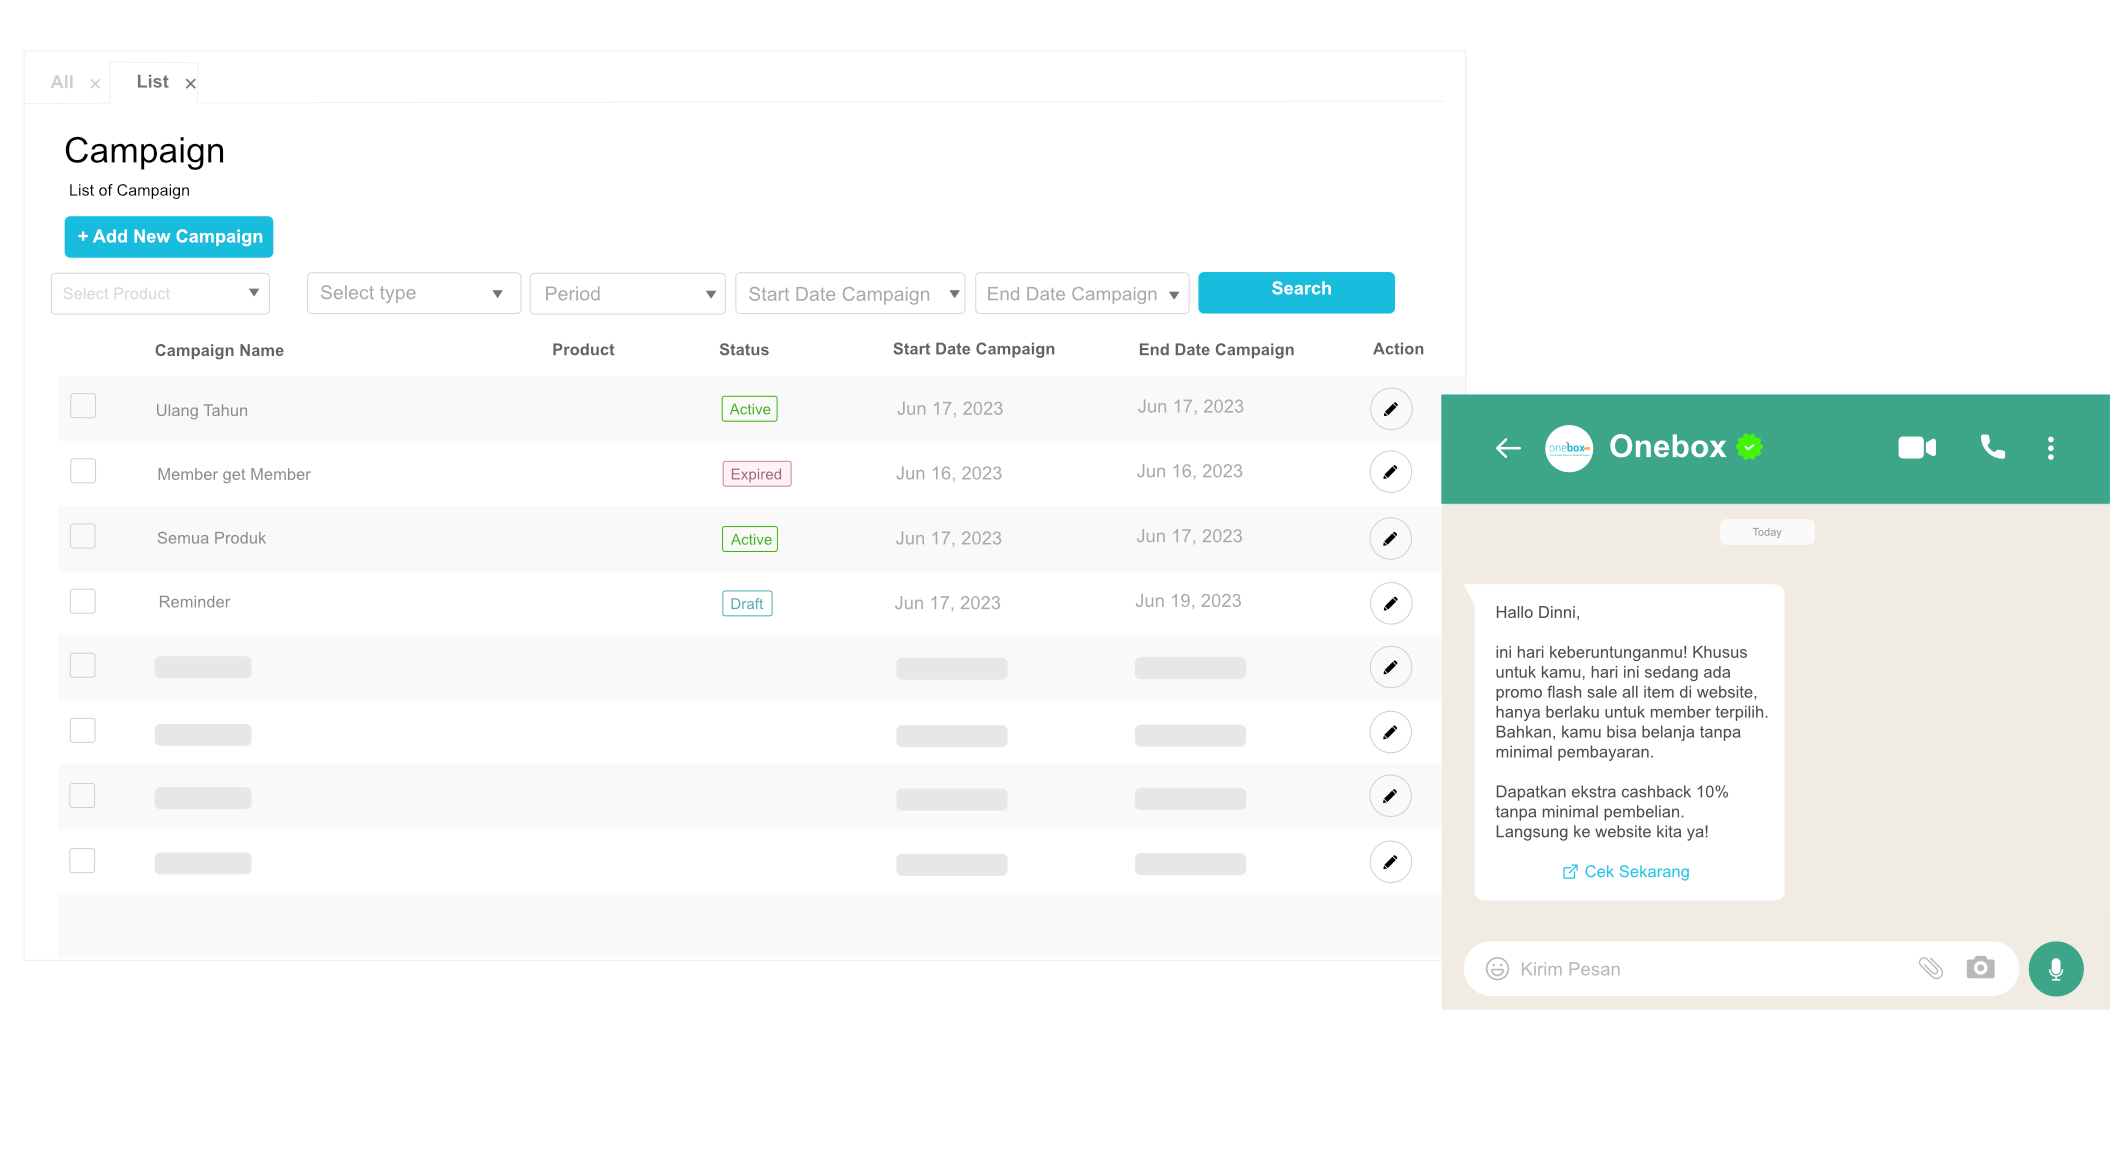Go back using the chat's arrow icon
The image size is (2119, 1151).
(1508, 448)
